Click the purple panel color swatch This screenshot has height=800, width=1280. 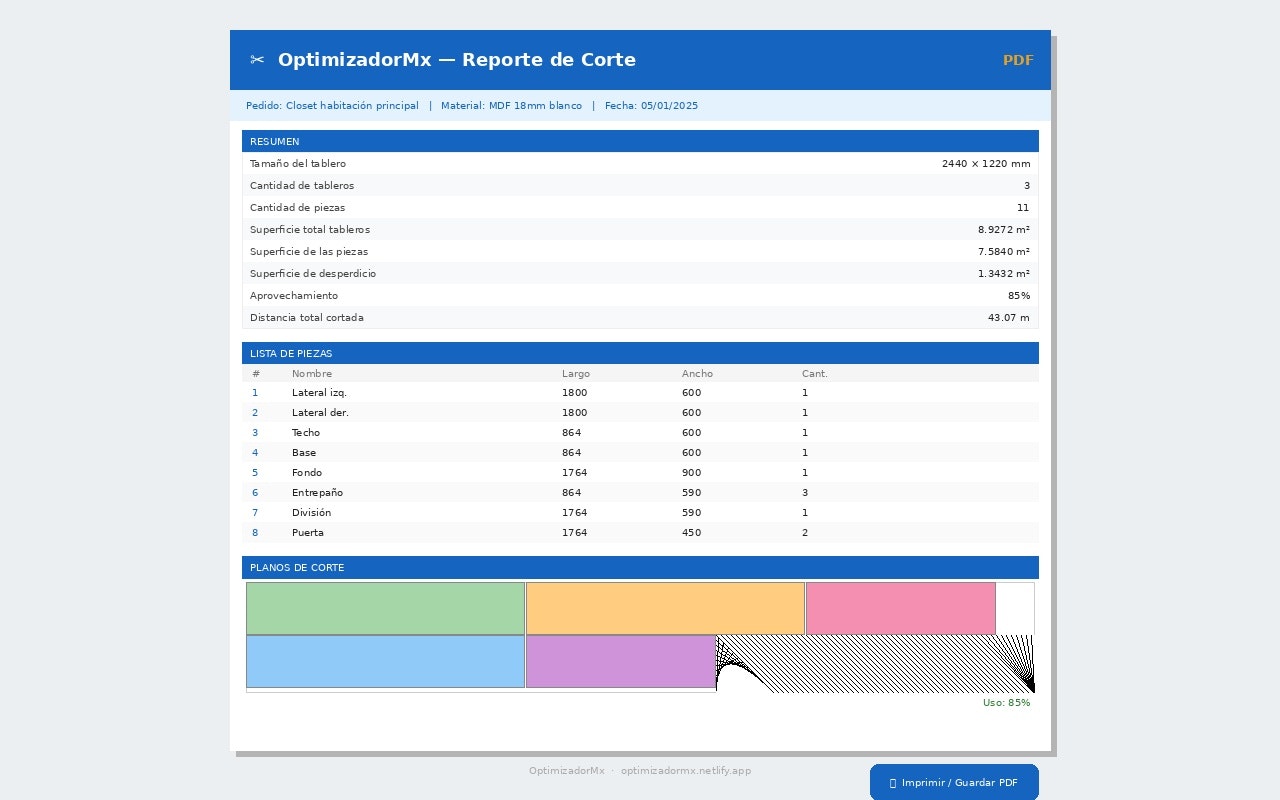[620, 661]
